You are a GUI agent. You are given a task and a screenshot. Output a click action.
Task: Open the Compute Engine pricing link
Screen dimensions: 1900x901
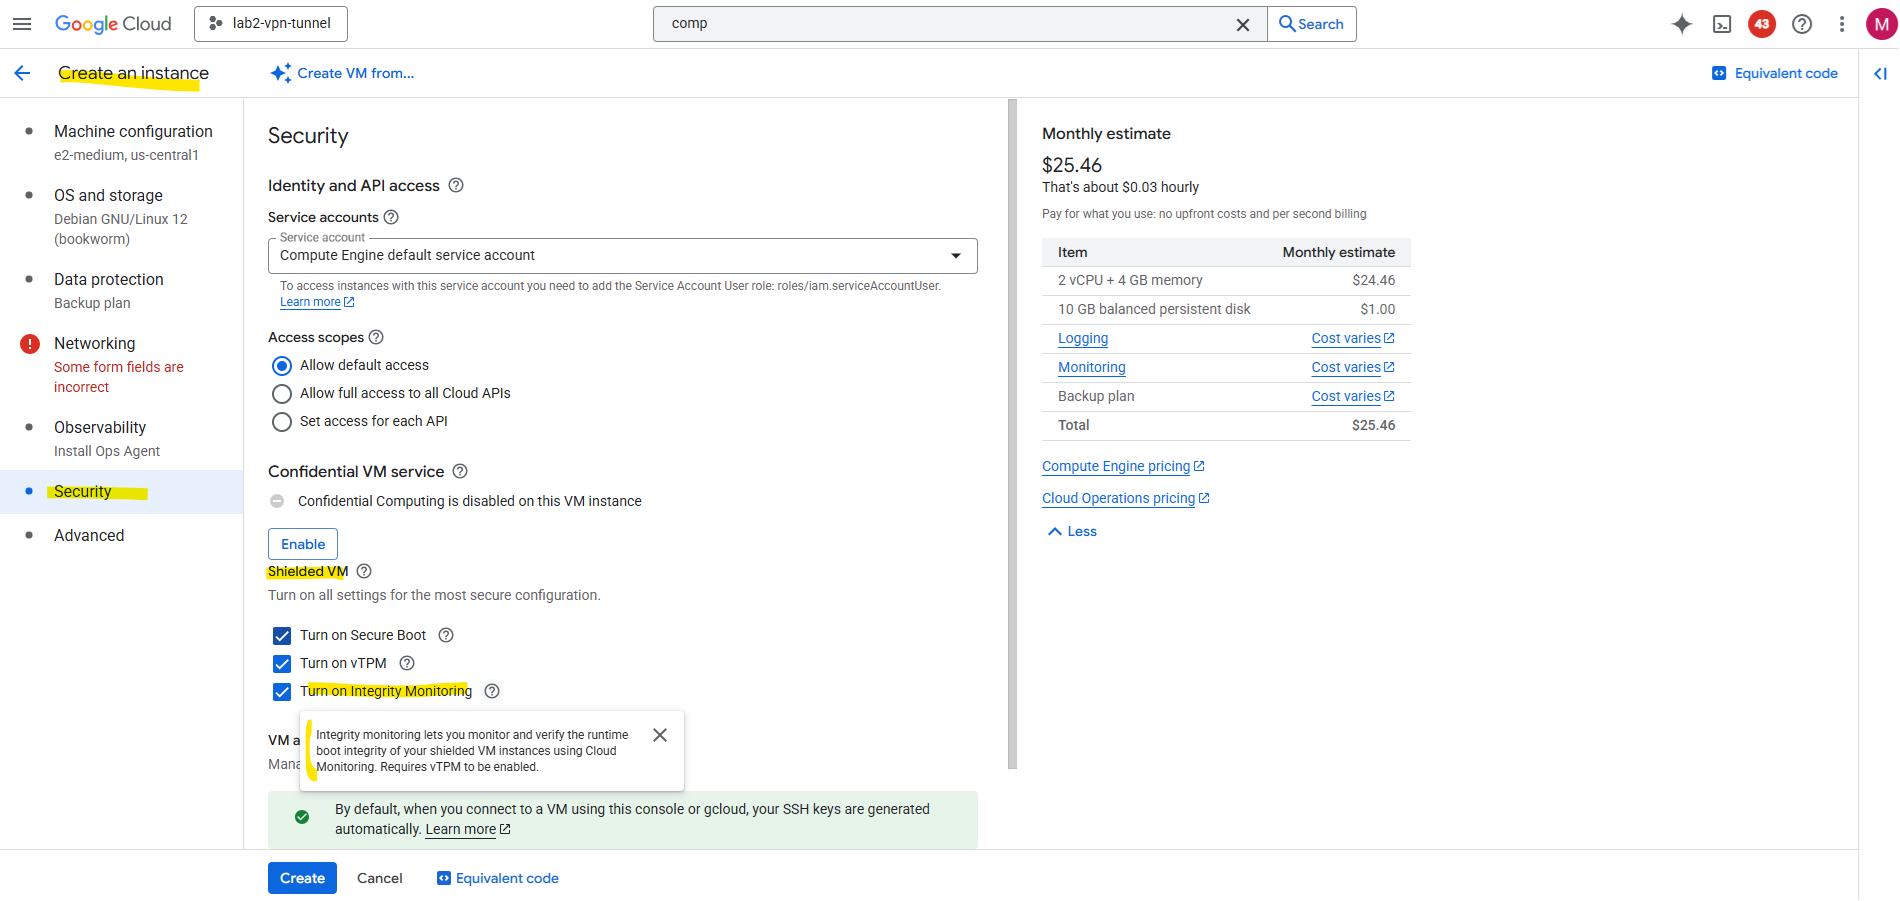[1116, 467]
